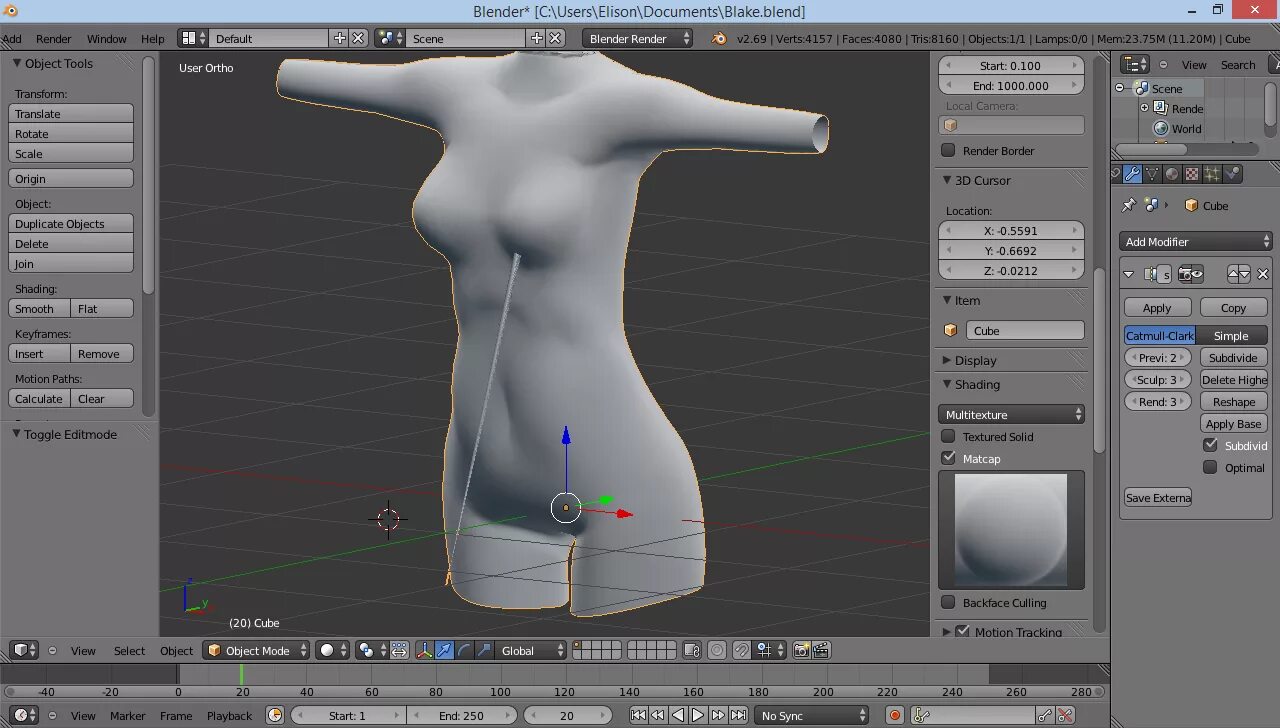Image resolution: width=1280 pixels, height=728 pixels.
Task: Toggle modifier viewport visibility eye icon
Action: click(1197, 273)
